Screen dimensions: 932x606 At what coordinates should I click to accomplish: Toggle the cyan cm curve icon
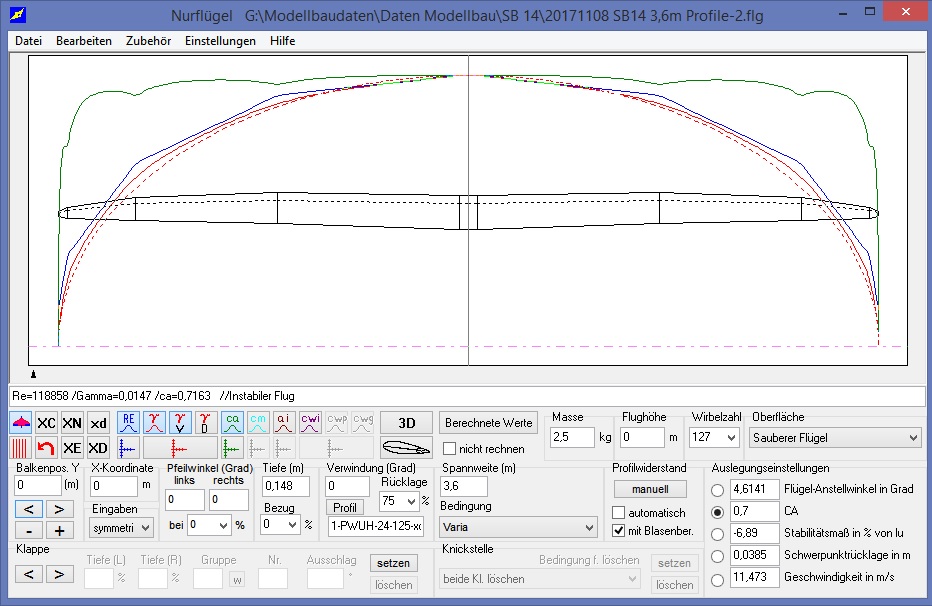click(x=257, y=423)
